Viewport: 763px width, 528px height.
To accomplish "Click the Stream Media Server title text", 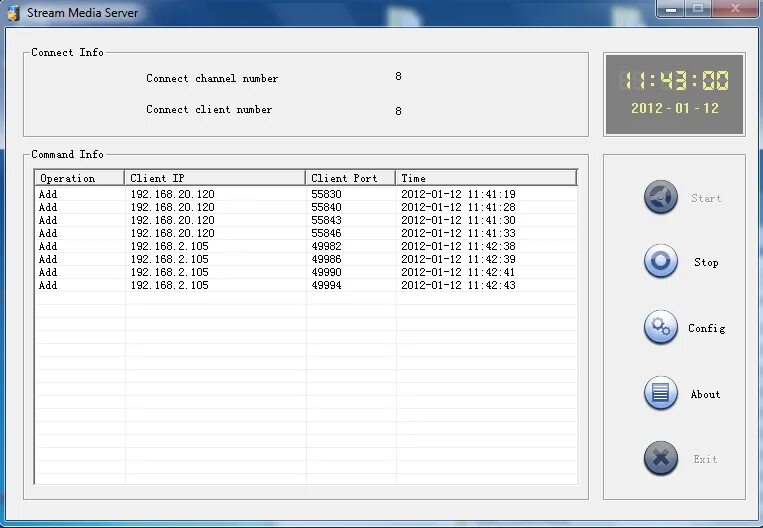I will 82,13.
